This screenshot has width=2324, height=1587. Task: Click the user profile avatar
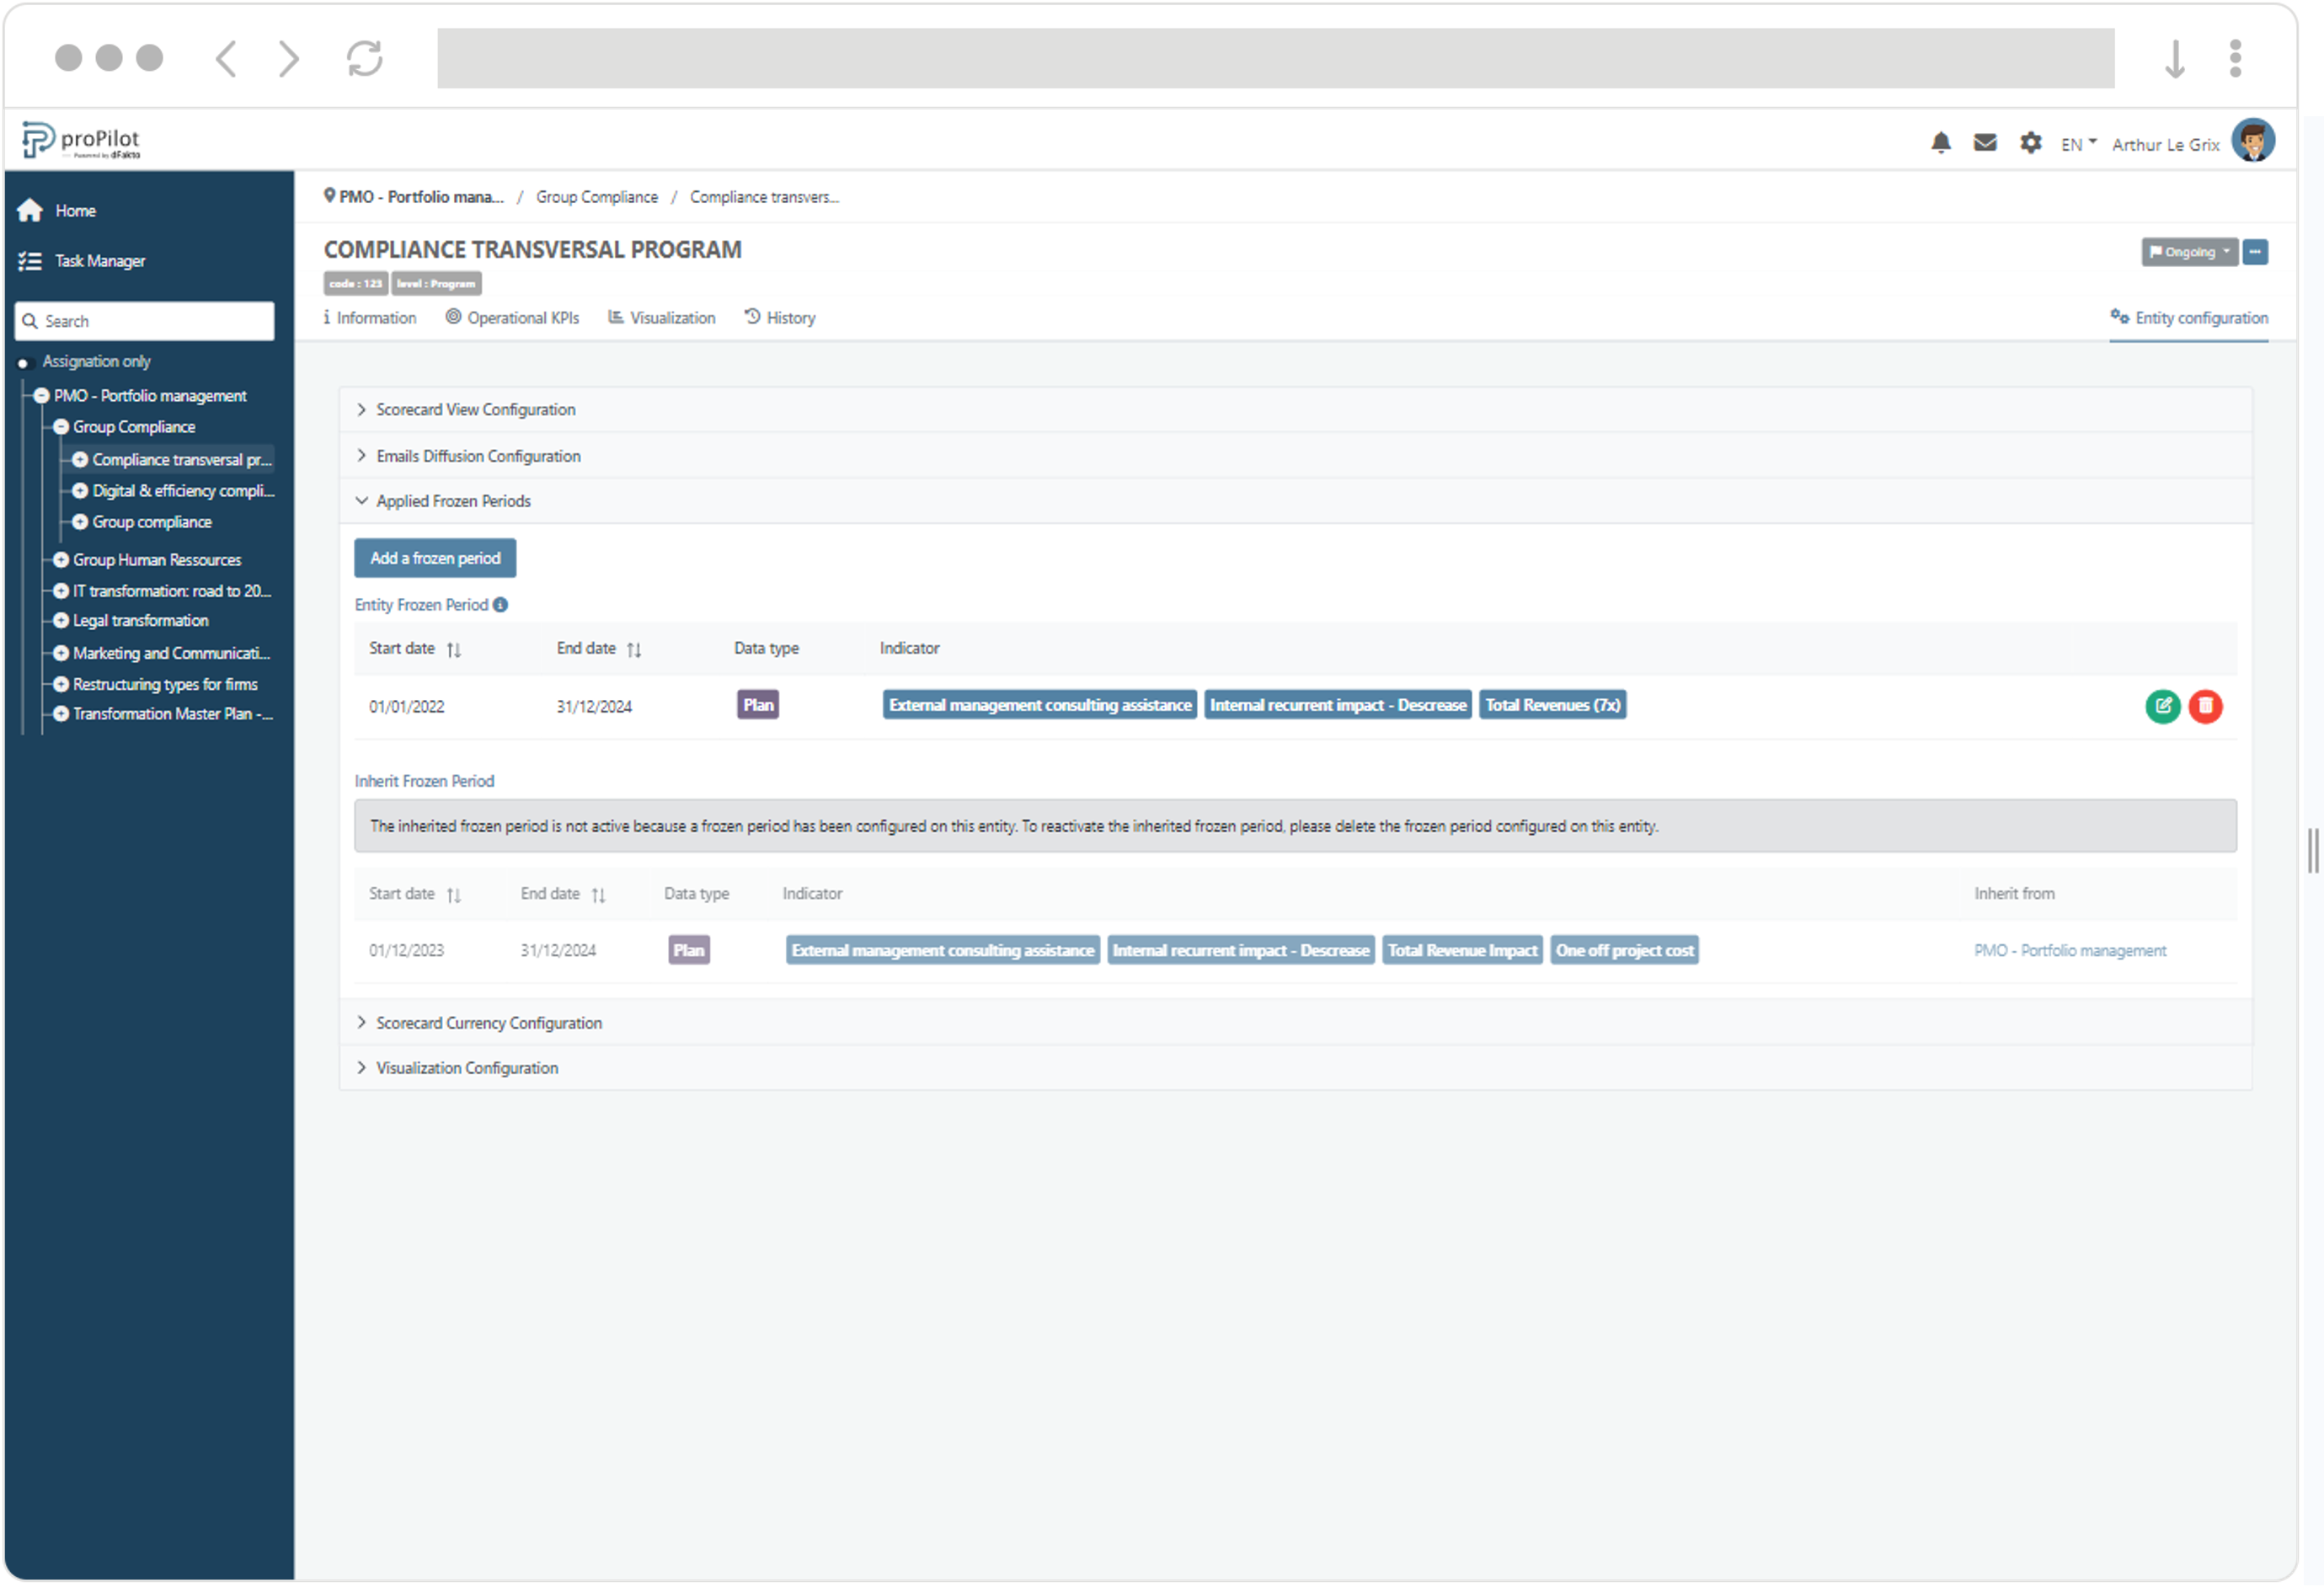2253,141
